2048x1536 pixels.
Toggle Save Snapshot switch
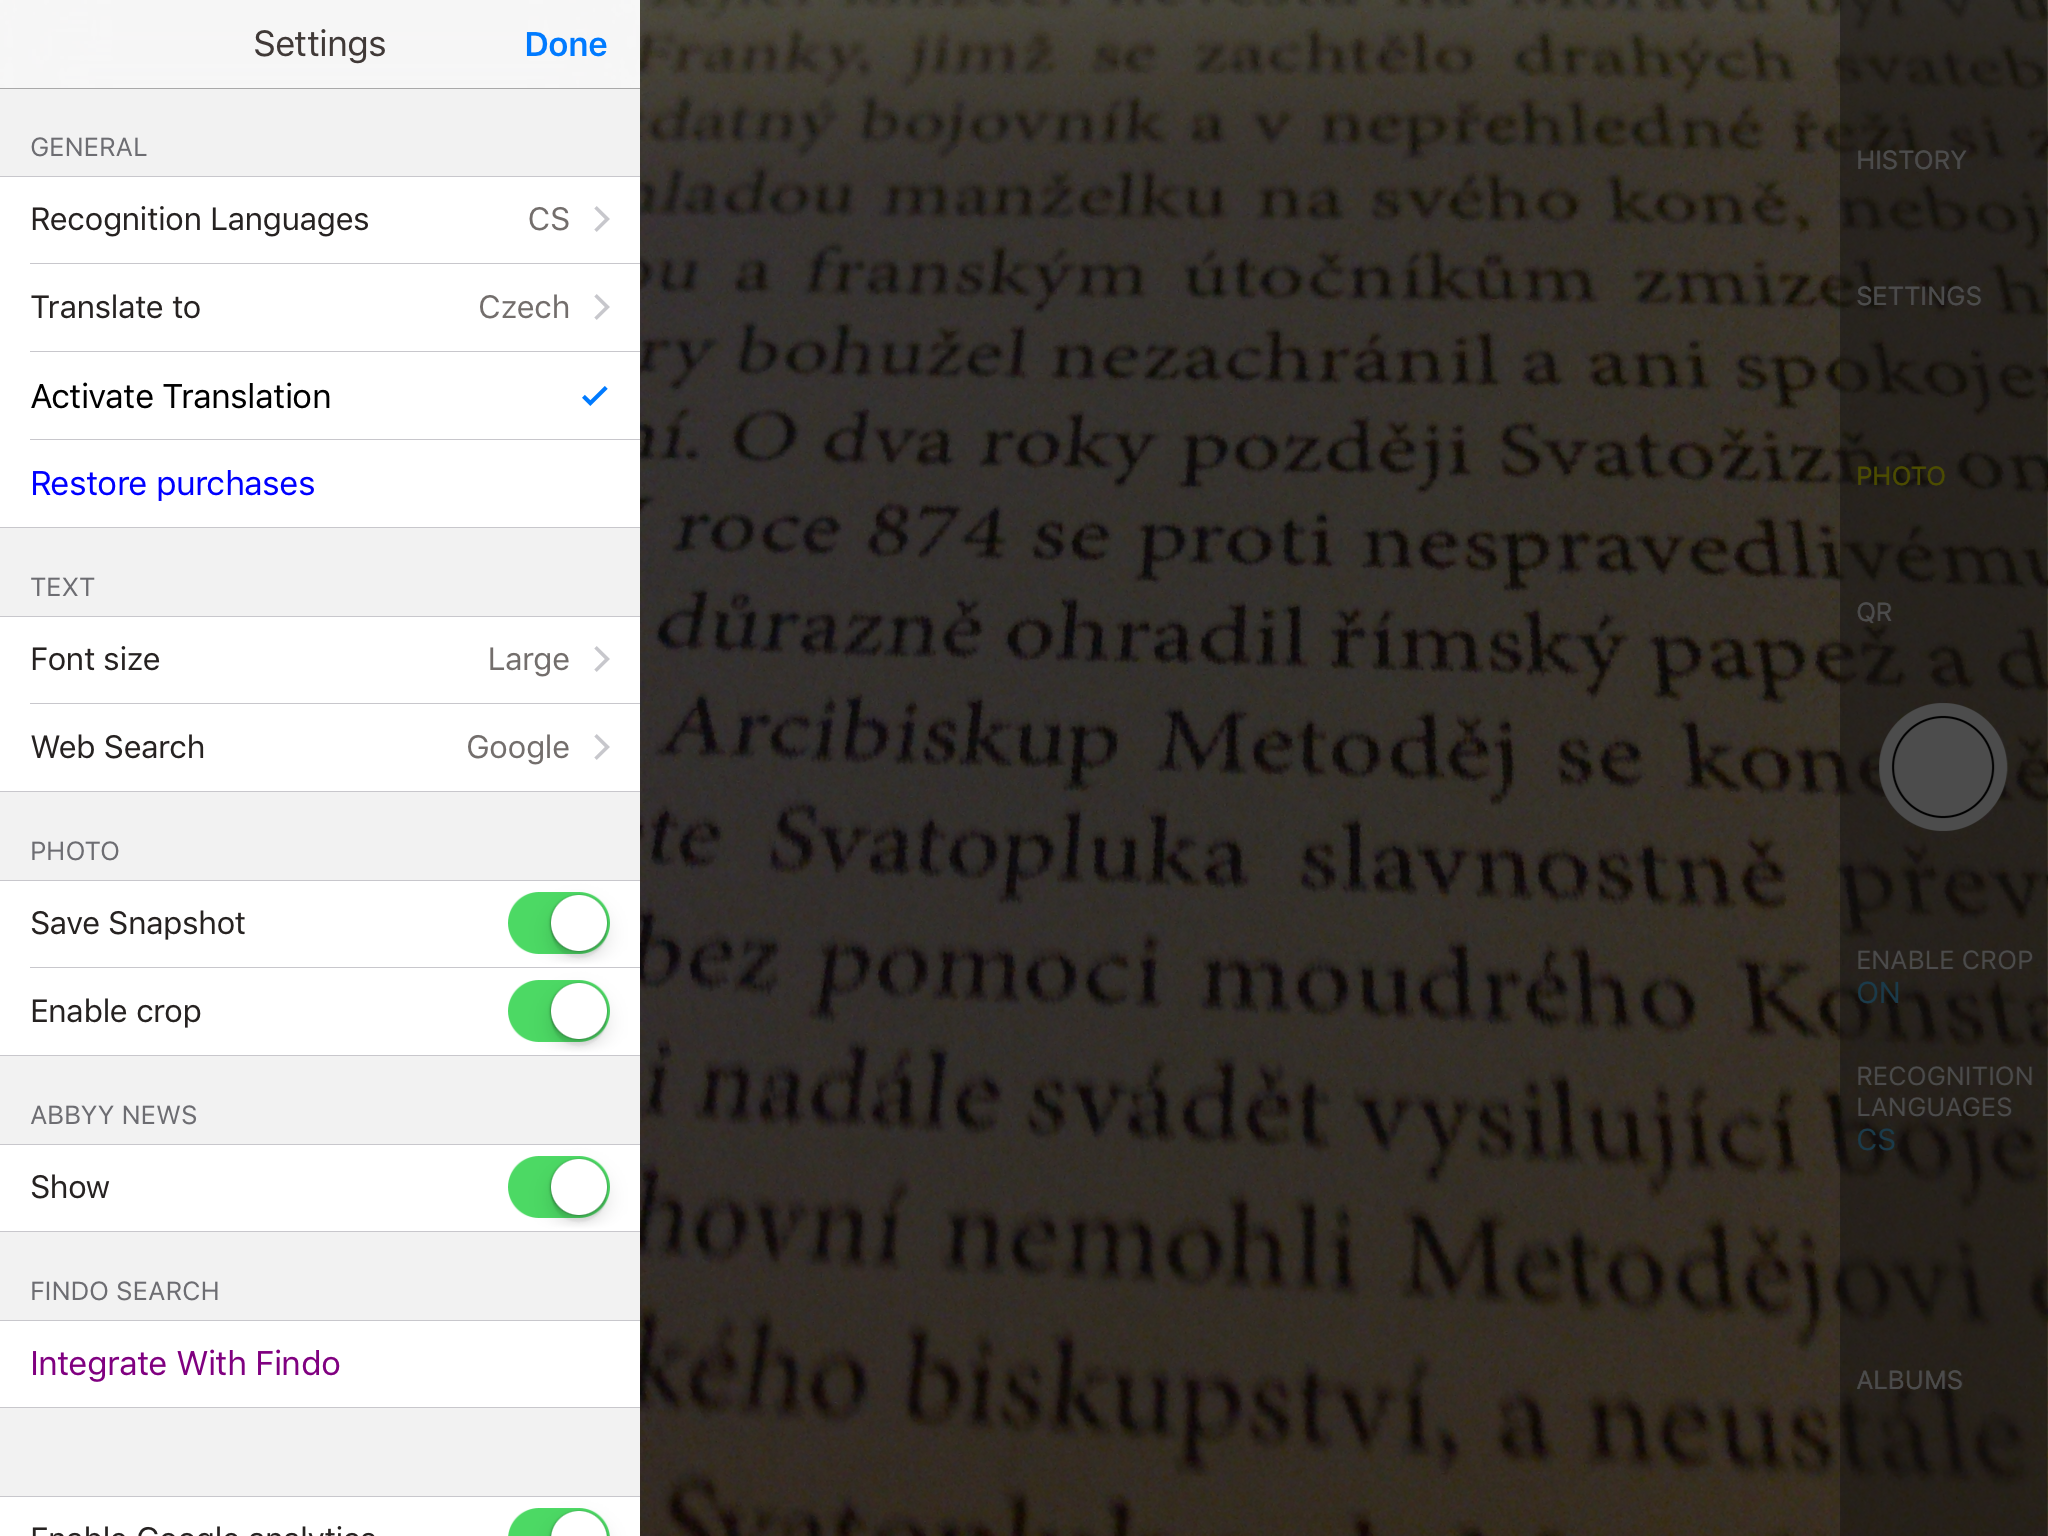click(x=559, y=923)
